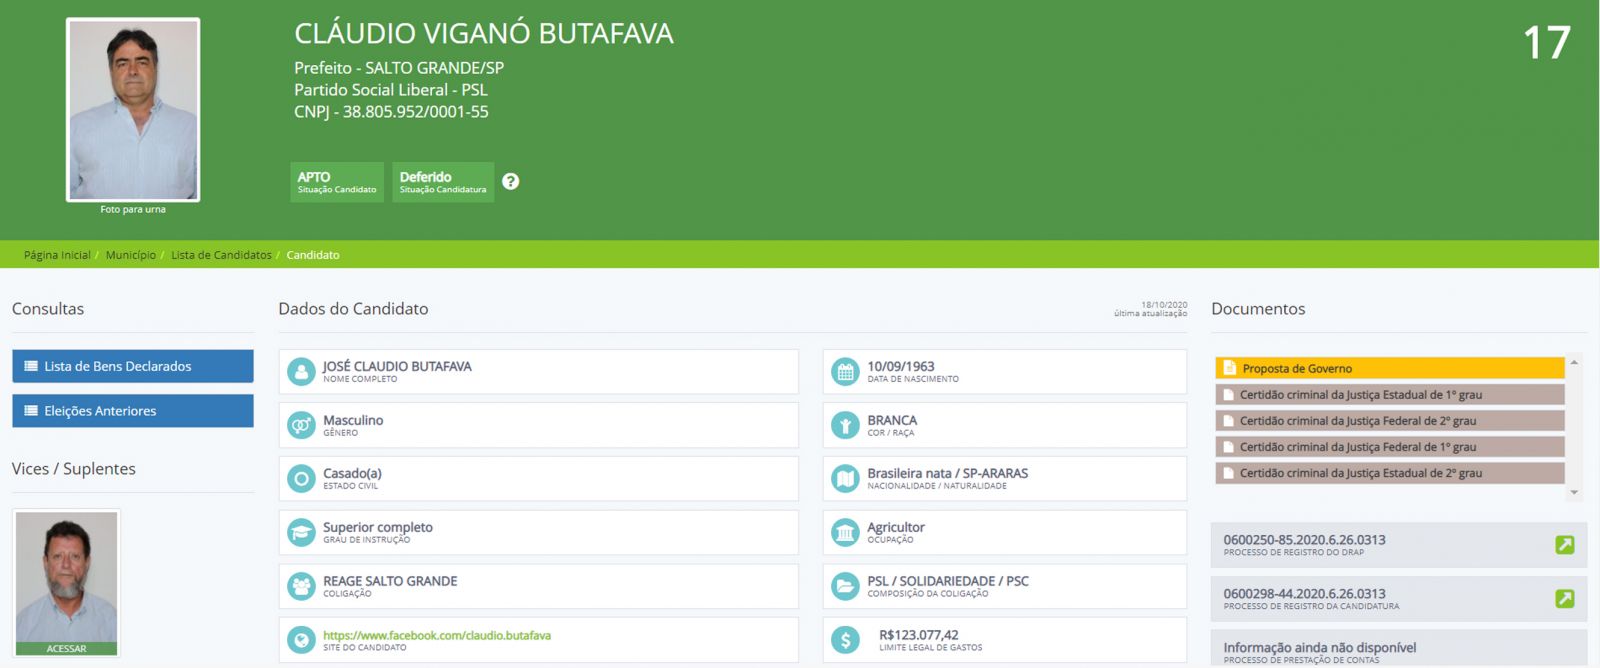Click the help question mark icon
Image resolution: width=1600 pixels, height=668 pixels.
point(510,181)
